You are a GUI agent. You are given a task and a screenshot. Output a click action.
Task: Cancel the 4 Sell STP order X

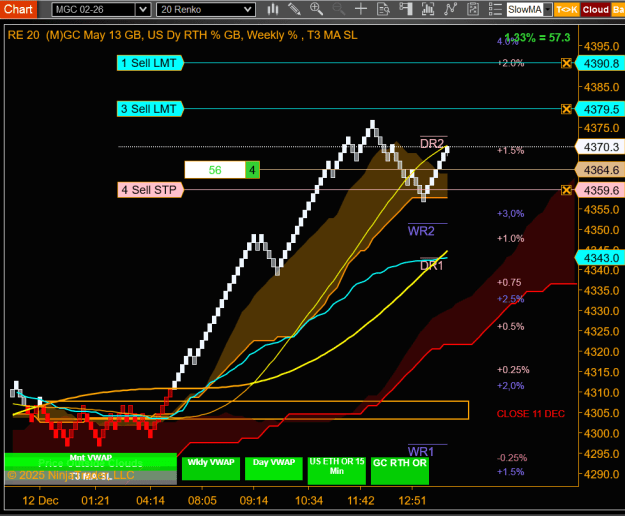[566, 190]
